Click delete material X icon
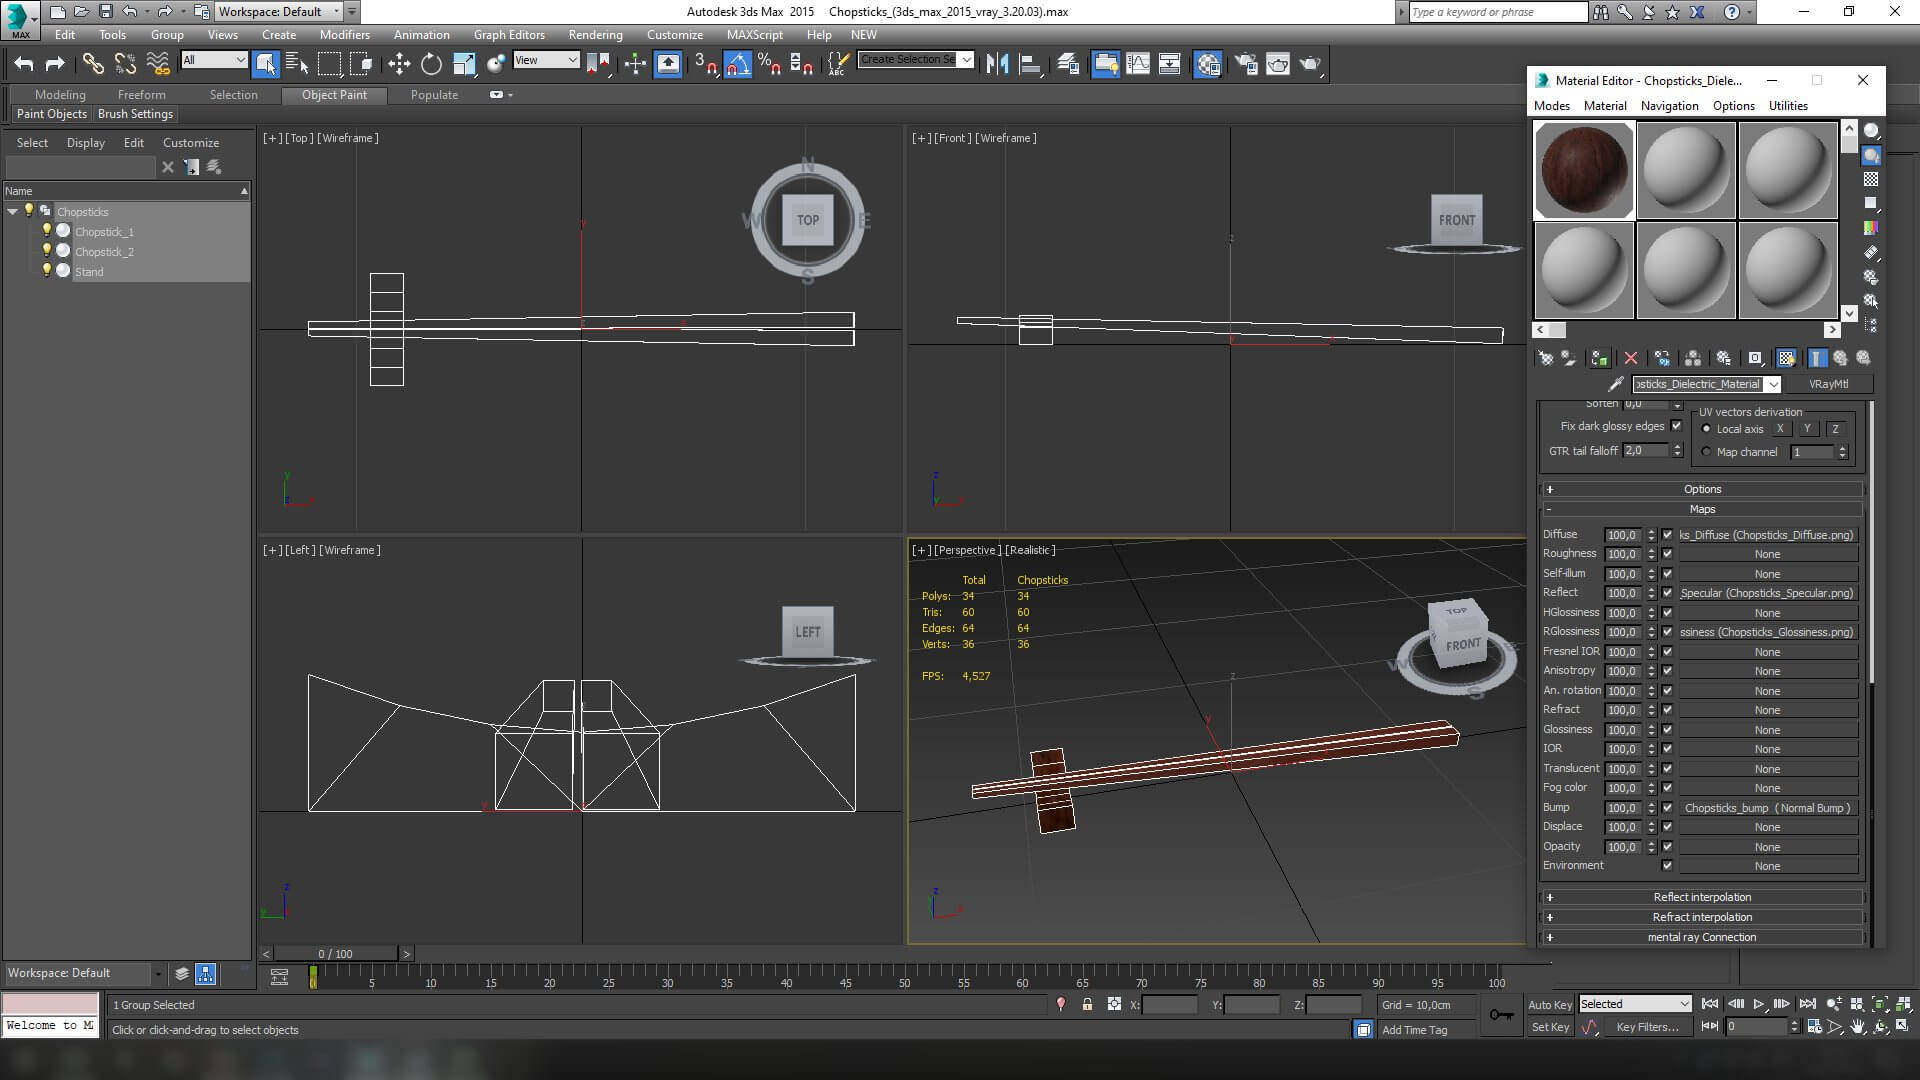 click(1631, 358)
